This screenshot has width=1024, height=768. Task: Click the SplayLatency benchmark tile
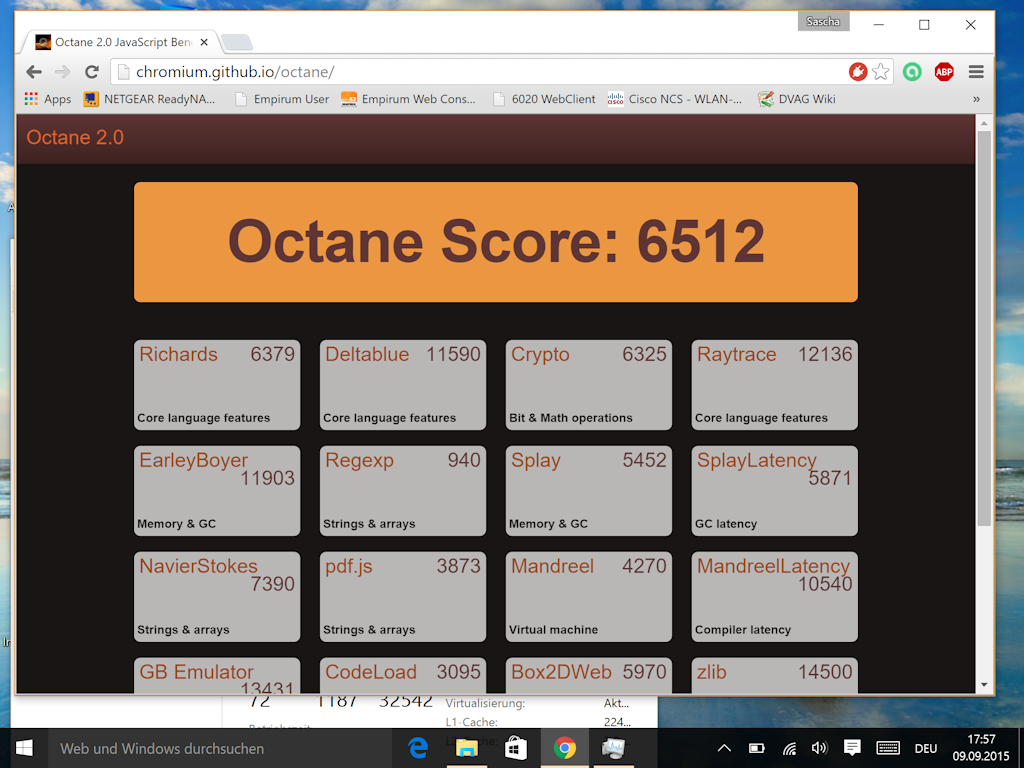click(775, 490)
